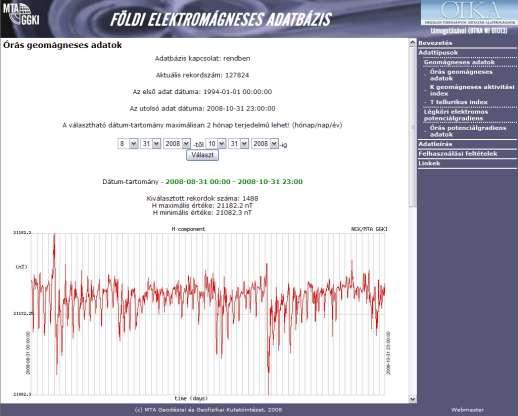This screenshot has height=416, width=518.
Task: Click the MTA GGKI logo
Action: (21, 14)
